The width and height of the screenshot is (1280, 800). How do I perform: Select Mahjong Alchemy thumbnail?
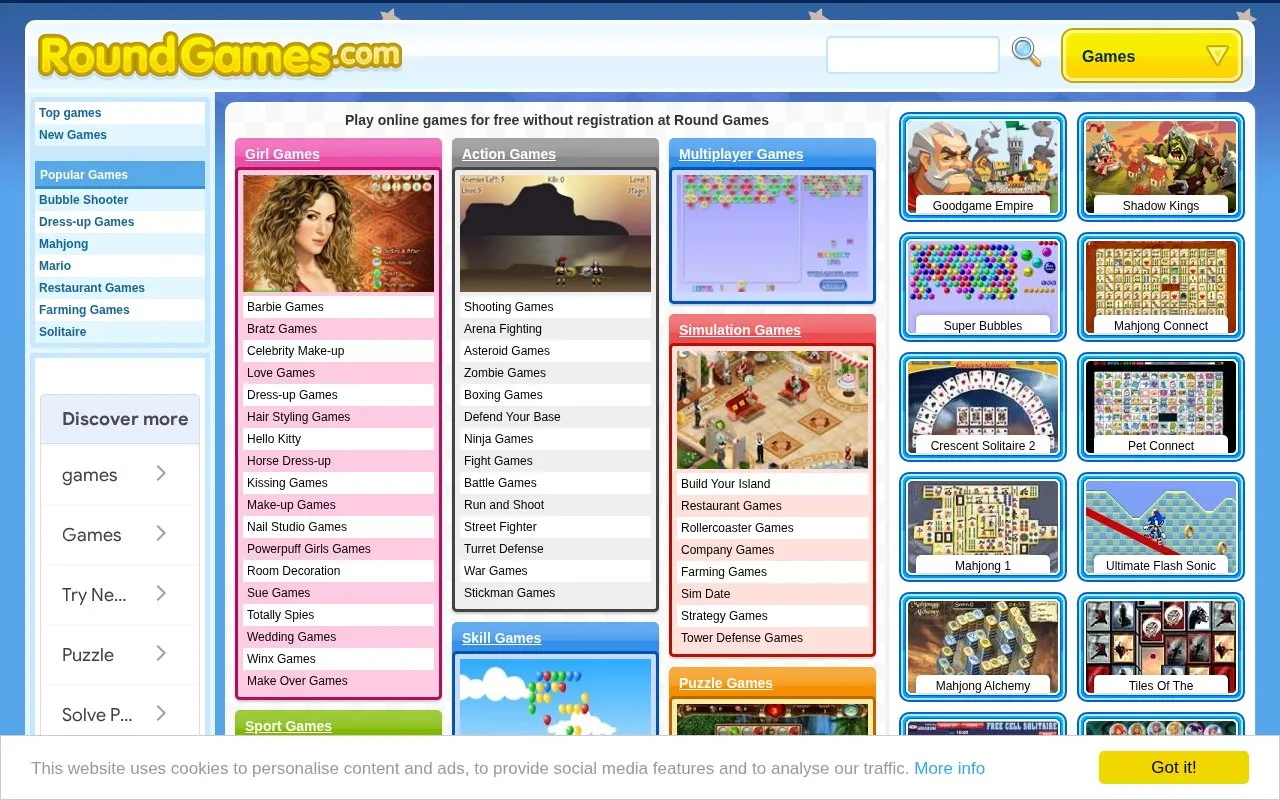(983, 647)
